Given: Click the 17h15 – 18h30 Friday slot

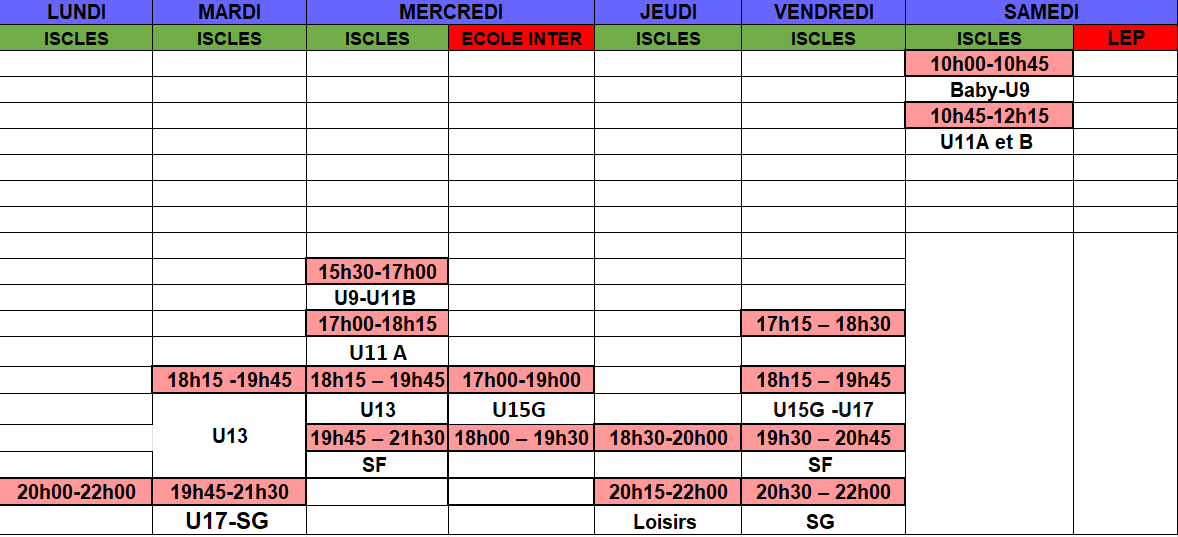Looking at the screenshot, I should (823, 324).
